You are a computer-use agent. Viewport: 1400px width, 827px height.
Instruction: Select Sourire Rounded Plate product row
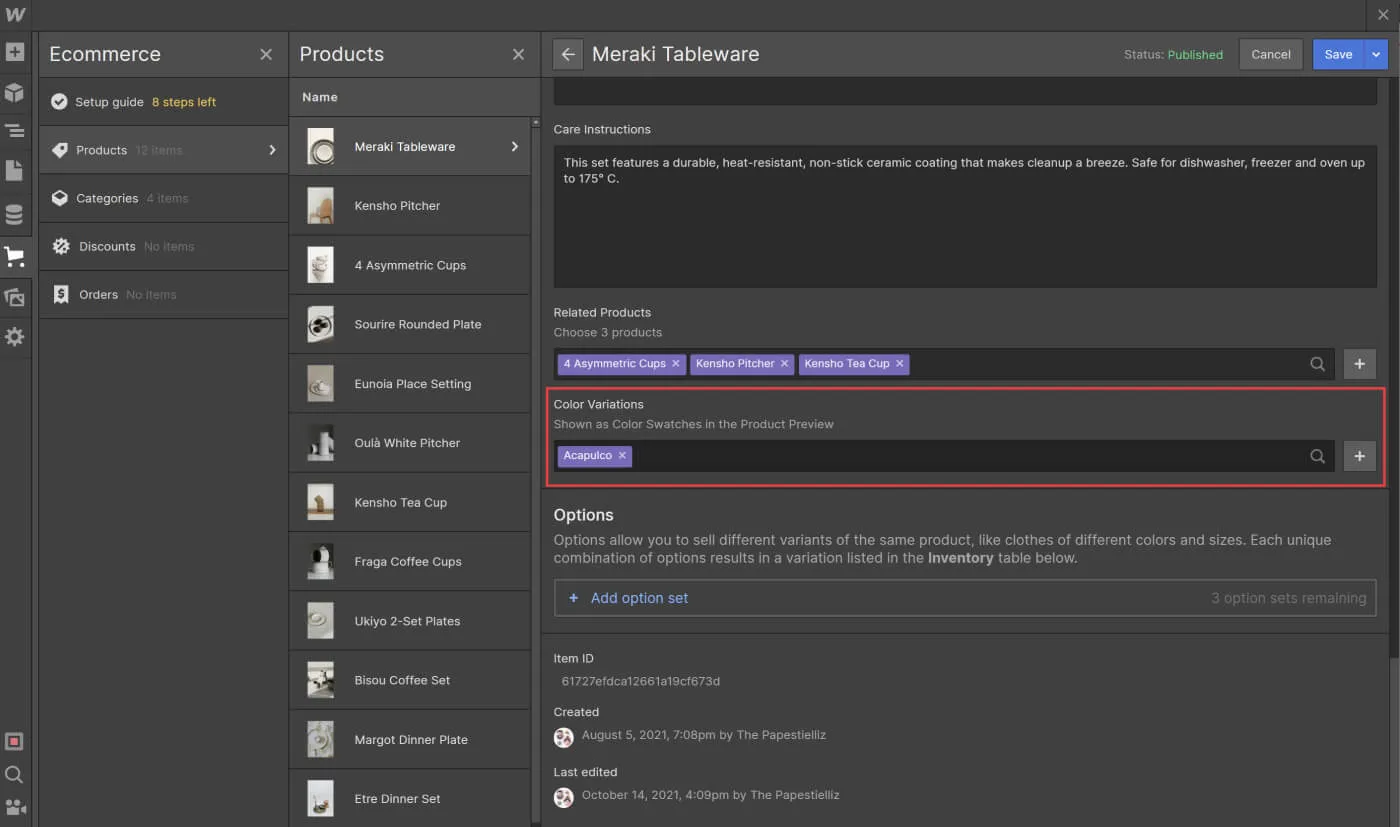click(410, 324)
